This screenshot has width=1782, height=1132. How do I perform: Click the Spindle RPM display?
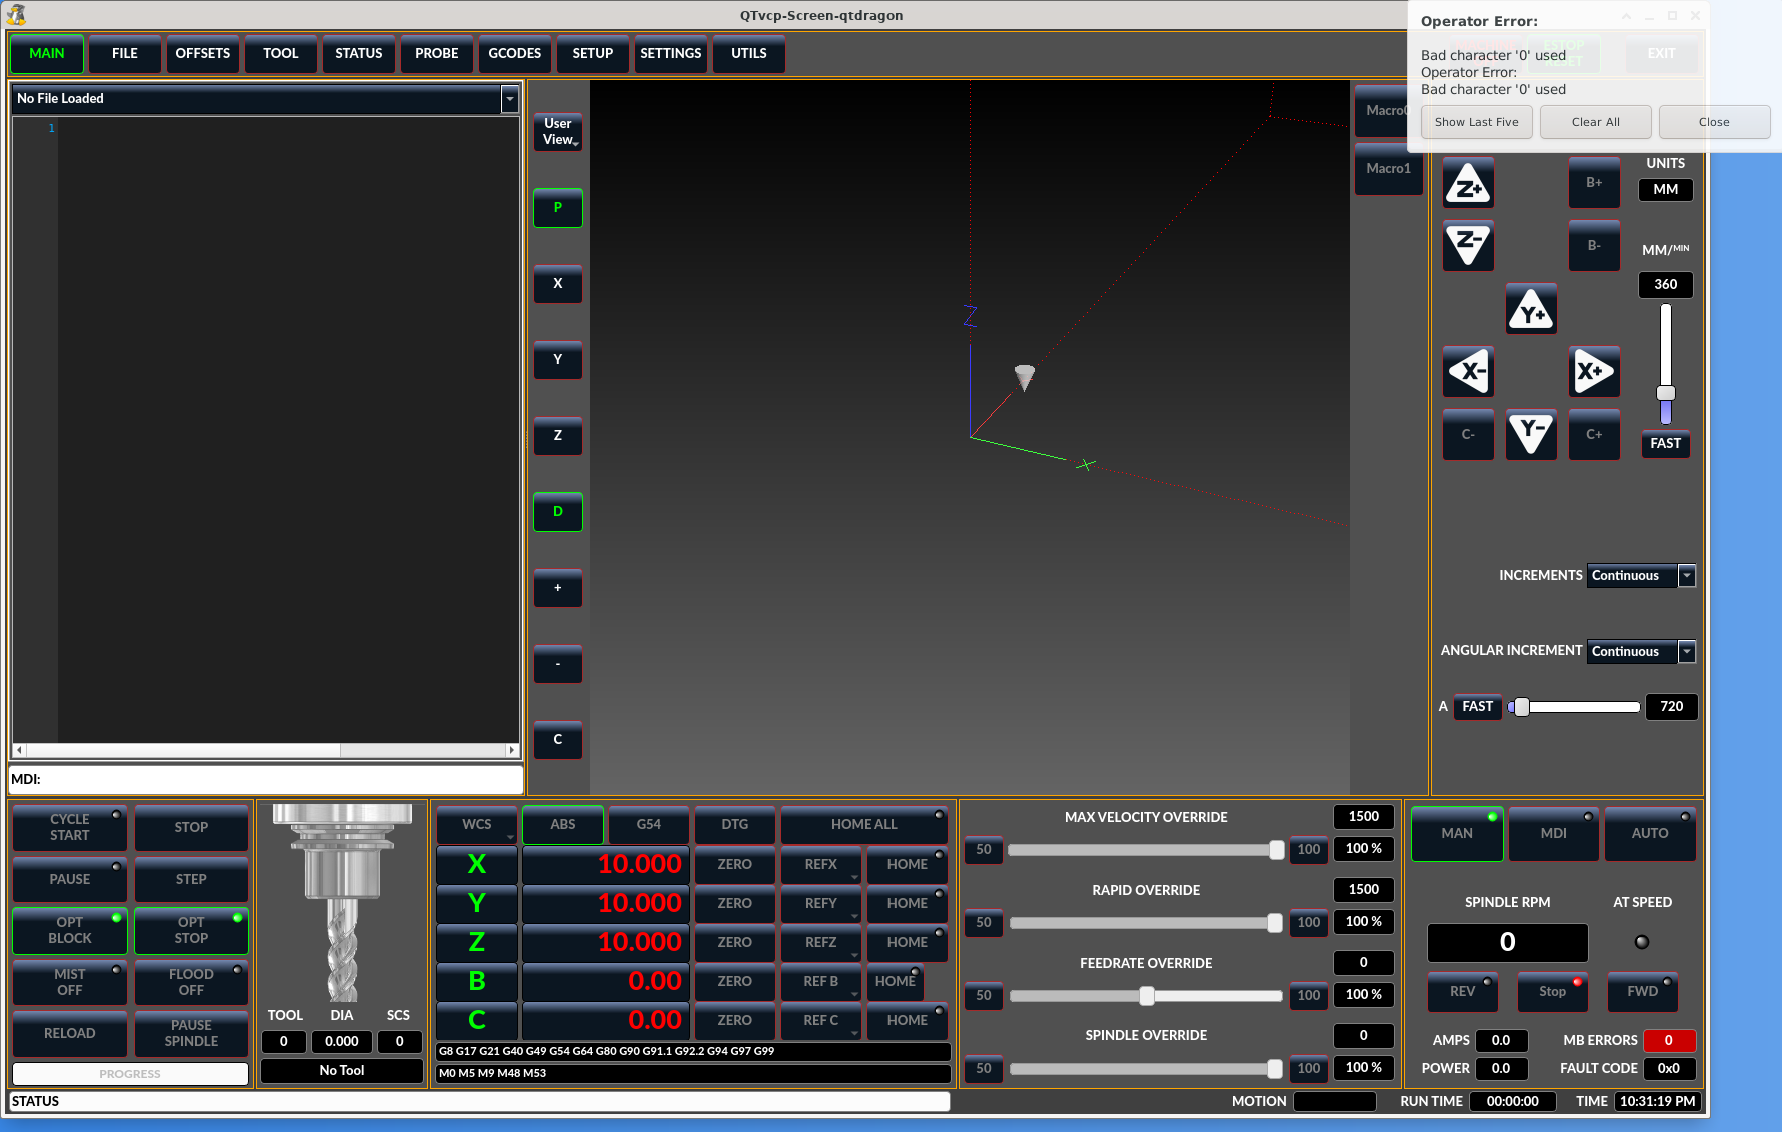1508,942
